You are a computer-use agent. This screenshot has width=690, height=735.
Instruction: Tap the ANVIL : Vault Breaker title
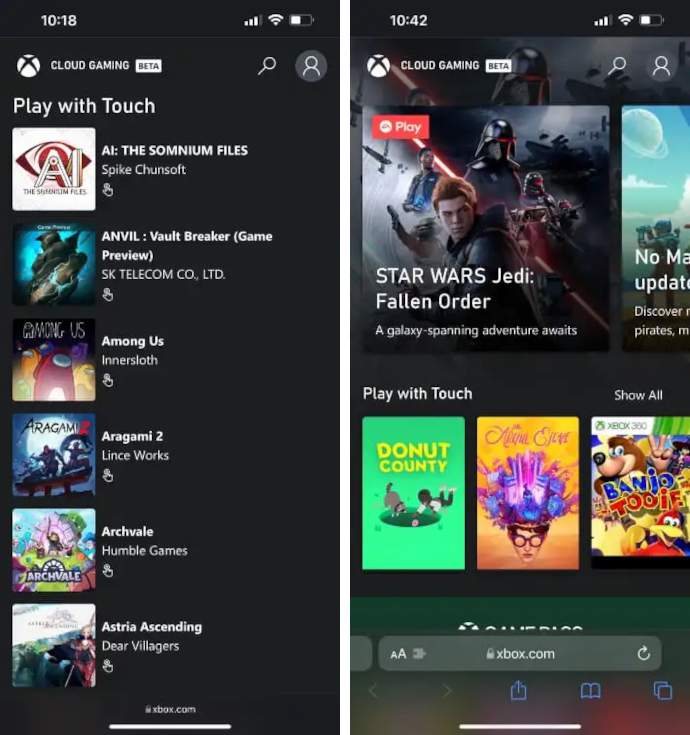coord(187,246)
